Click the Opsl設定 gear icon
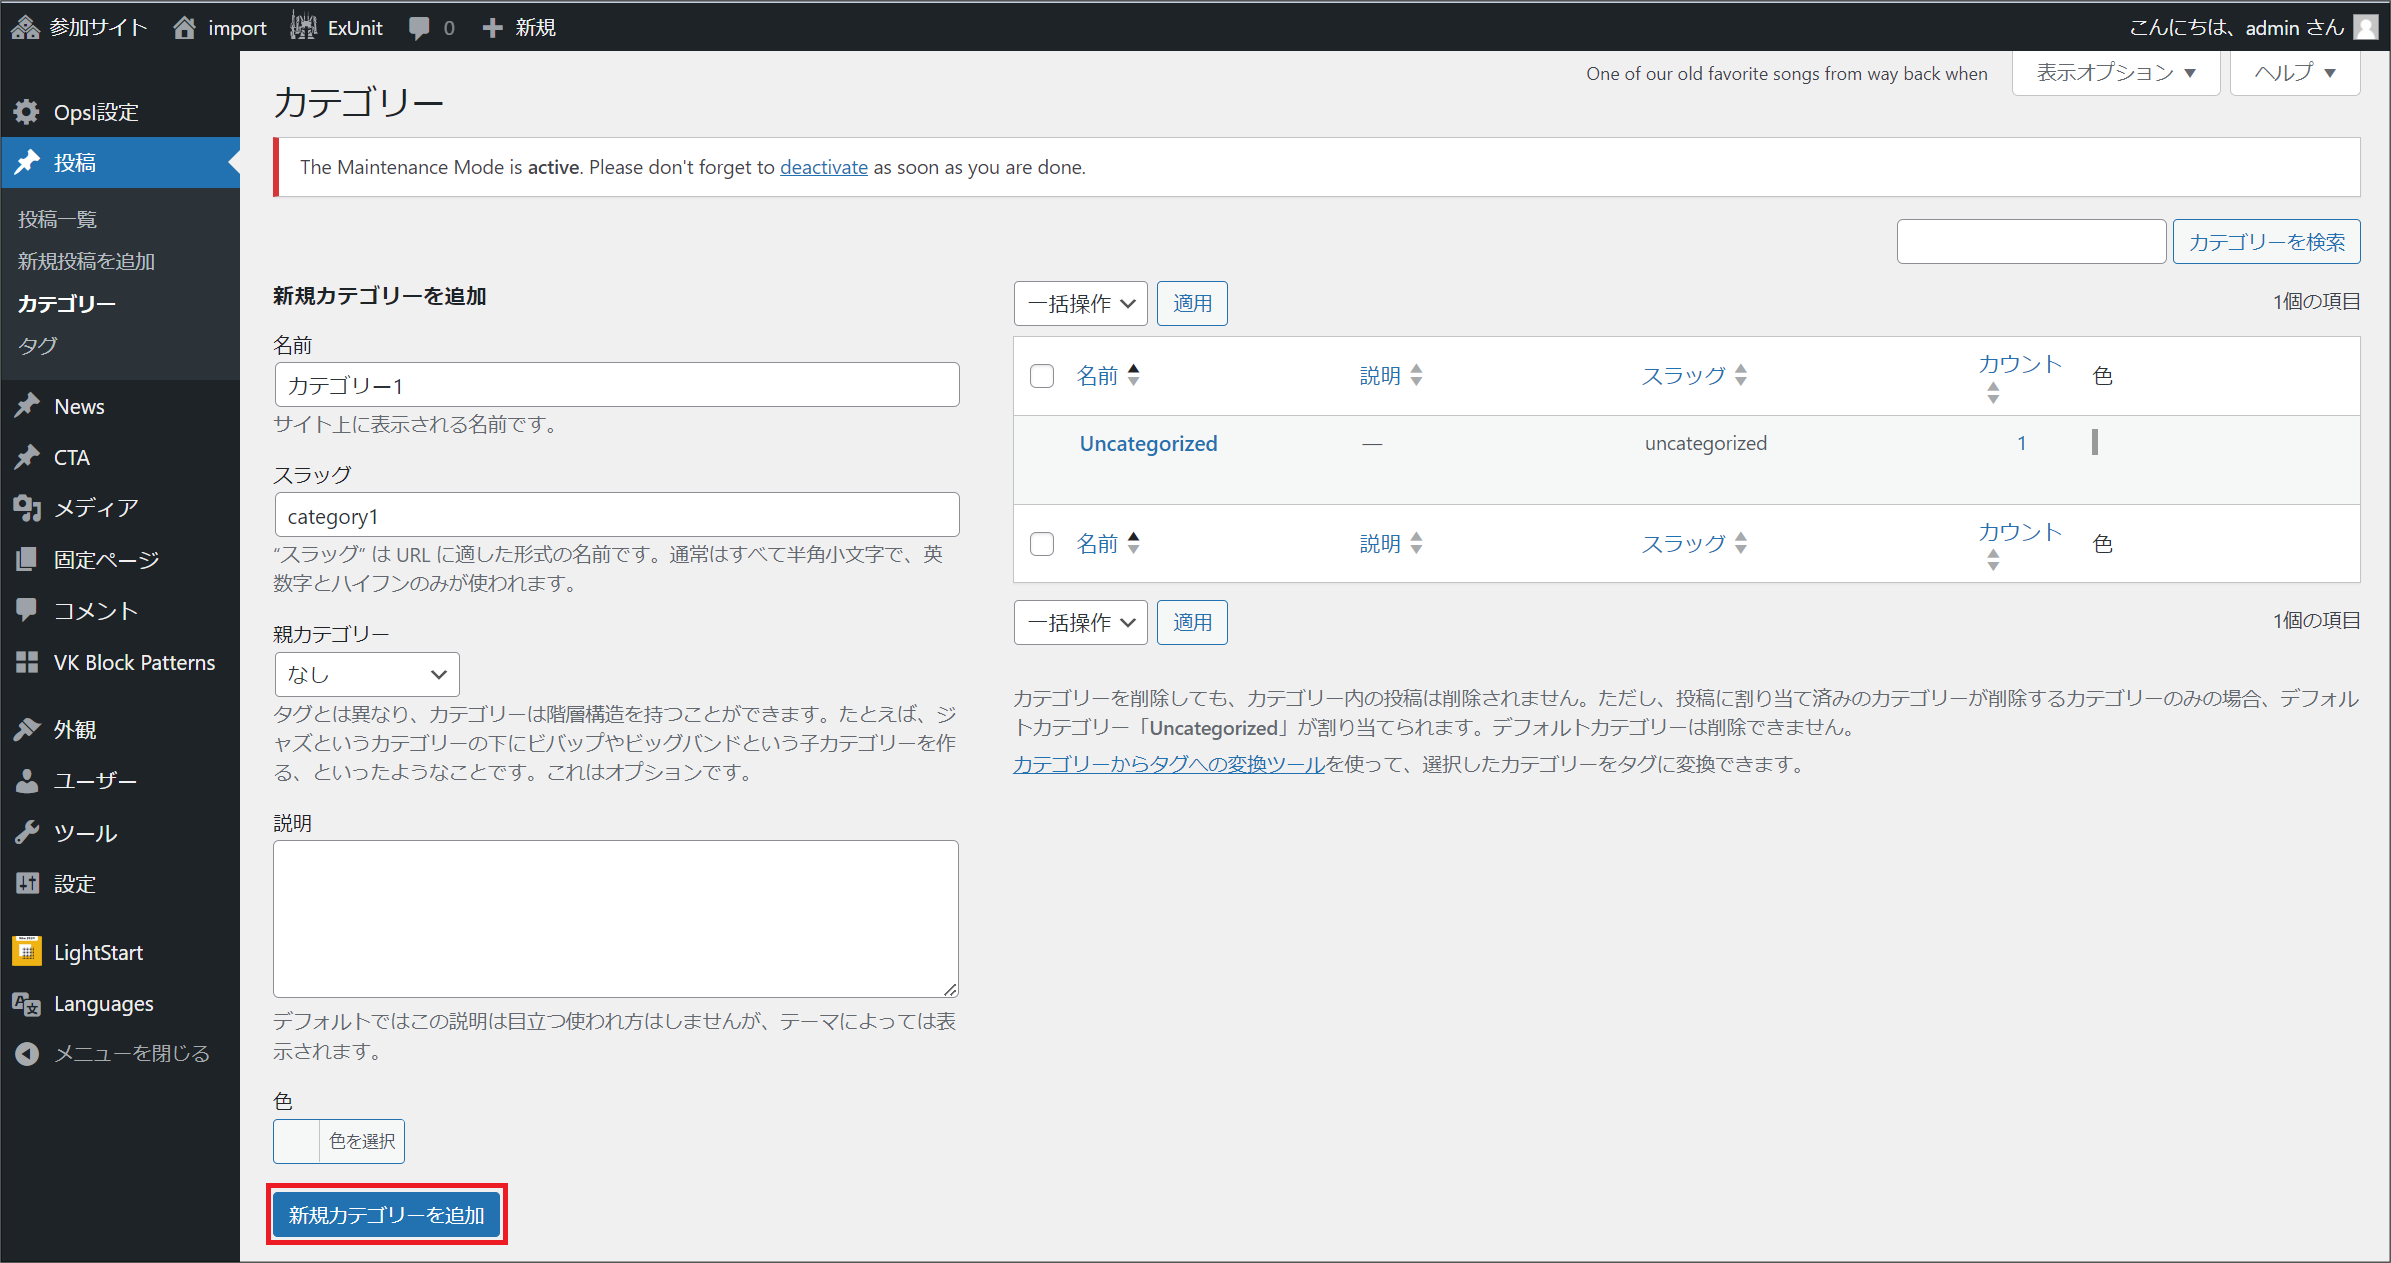The image size is (2391, 1263). click(27, 112)
